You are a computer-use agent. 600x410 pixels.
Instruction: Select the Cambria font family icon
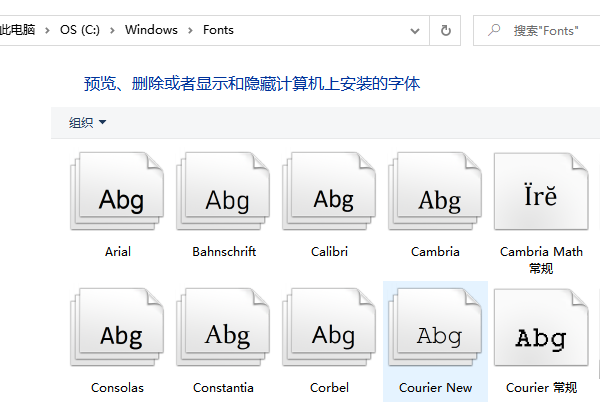(x=435, y=191)
